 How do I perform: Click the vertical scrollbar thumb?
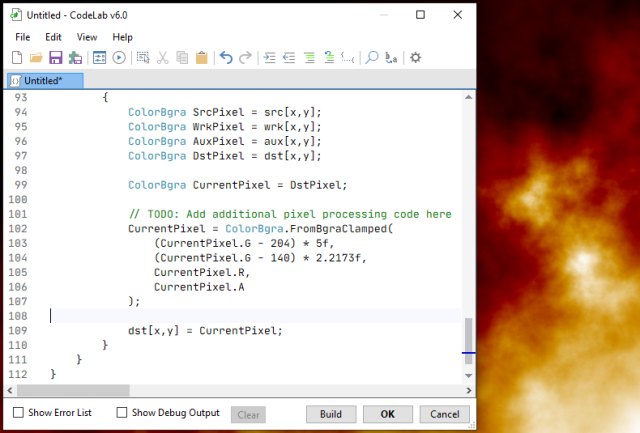coord(469,341)
